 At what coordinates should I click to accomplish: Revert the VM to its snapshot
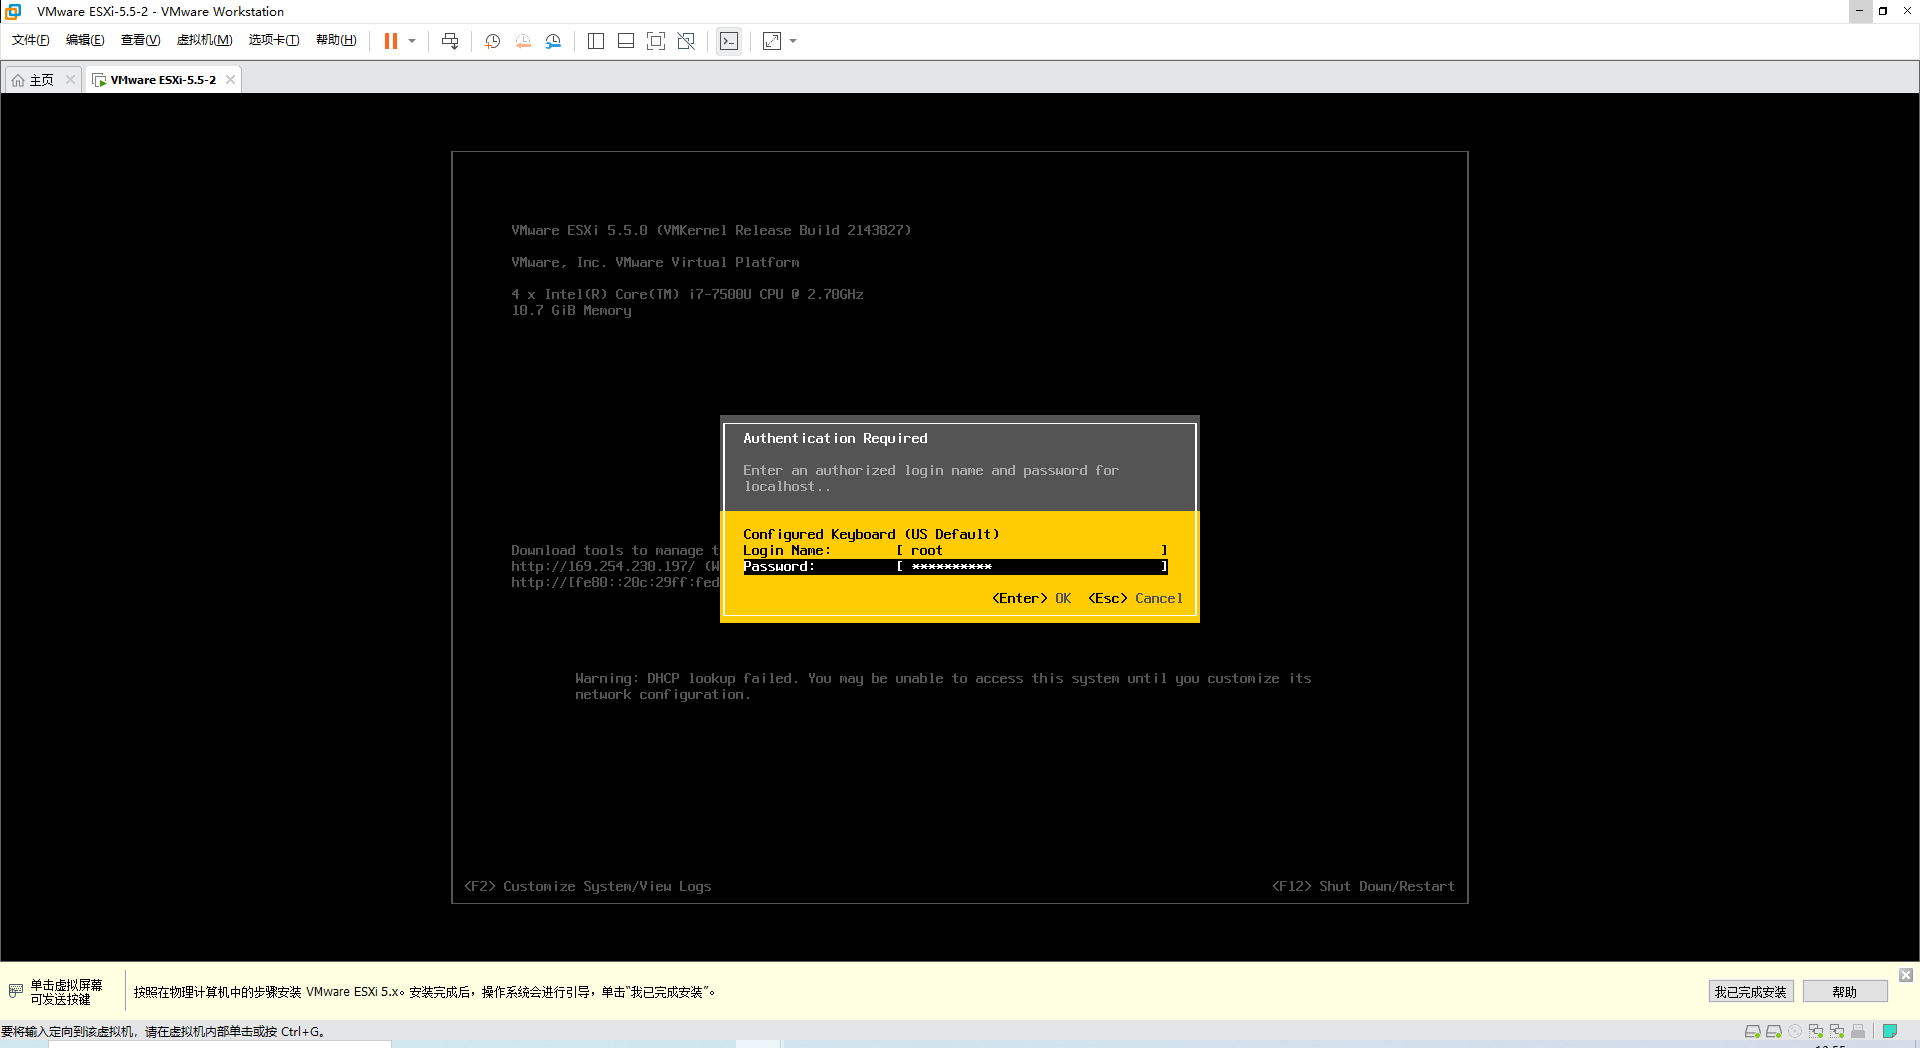(x=523, y=41)
